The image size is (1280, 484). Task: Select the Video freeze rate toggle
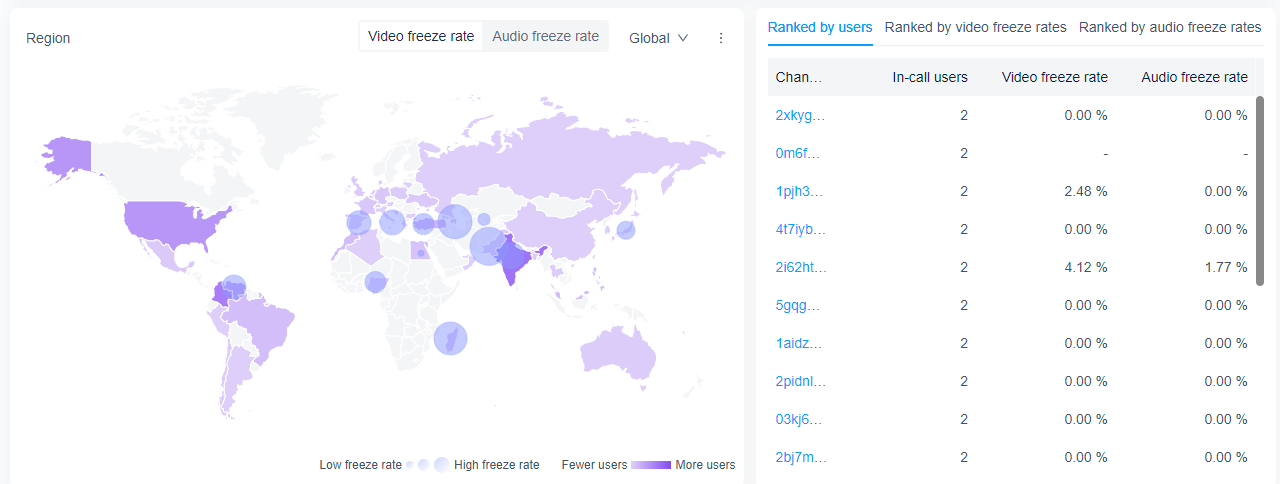coord(421,36)
